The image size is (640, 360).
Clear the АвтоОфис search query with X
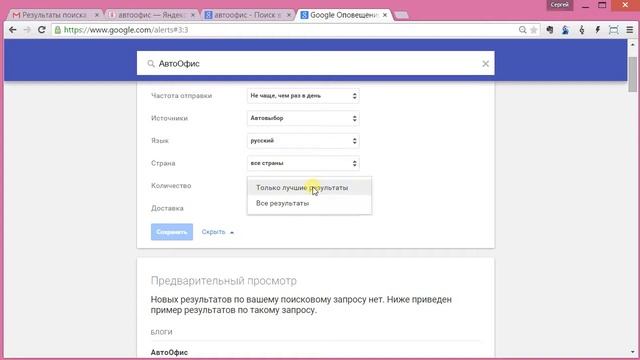[485, 64]
